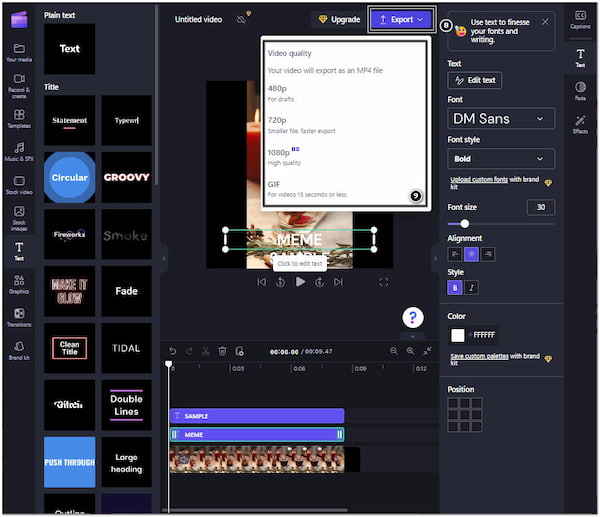Screen dimensions: 600x517
Task: Toggle Bold style button
Action: 455,288
